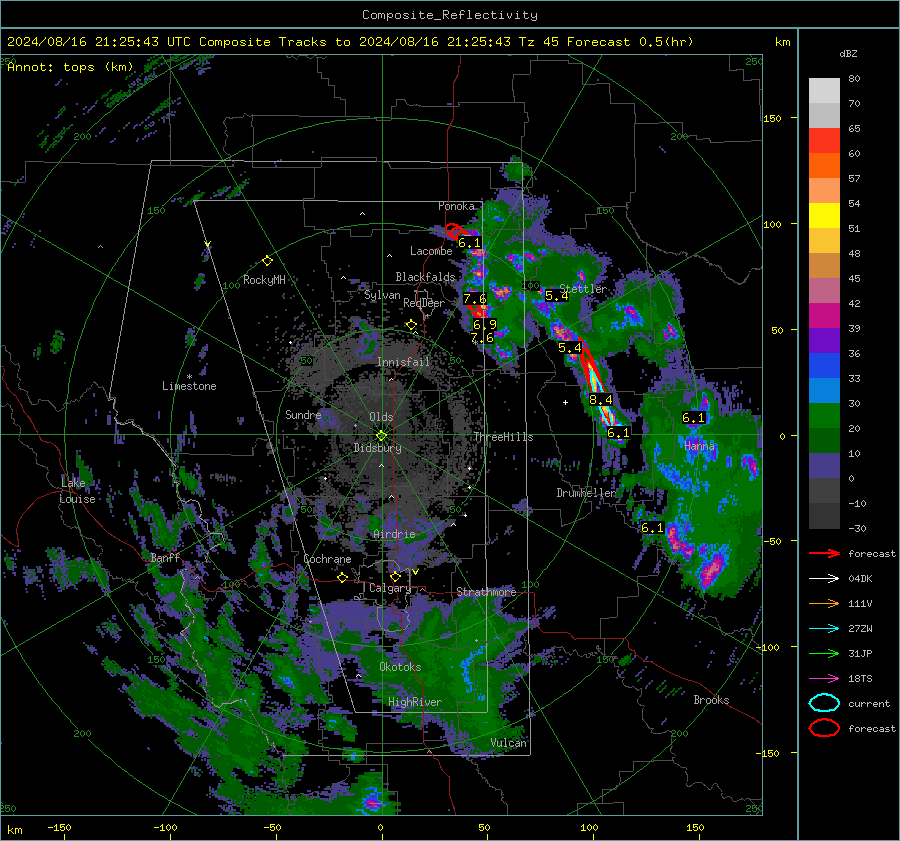
Task: Click the 6.1 storm label below Ponoka
Action: point(469,243)
